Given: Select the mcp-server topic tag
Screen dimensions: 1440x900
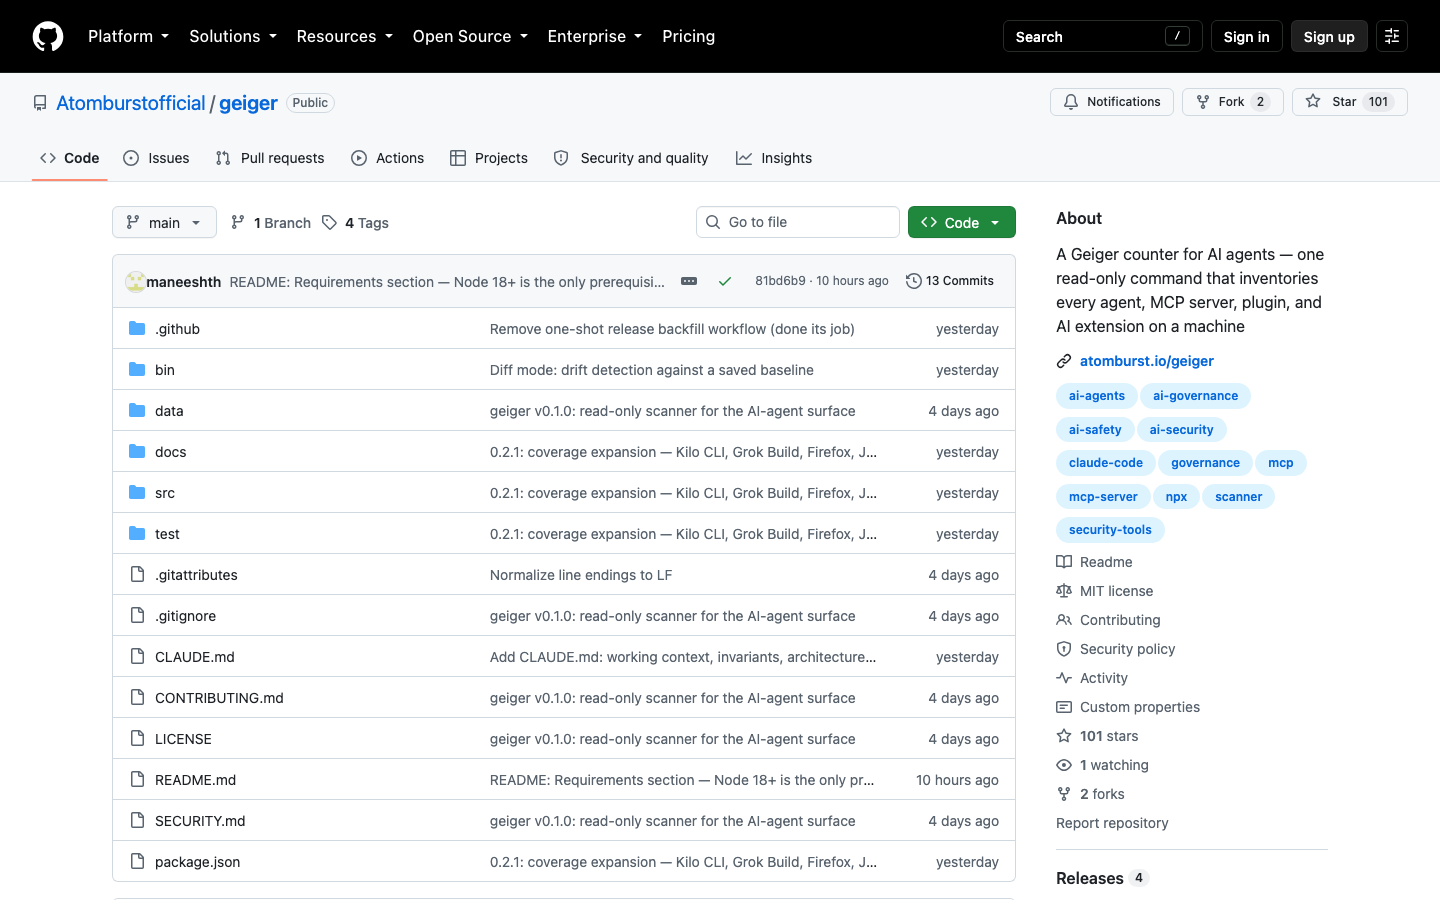Looking at the screenshot, I should [x=1103, y=497].
